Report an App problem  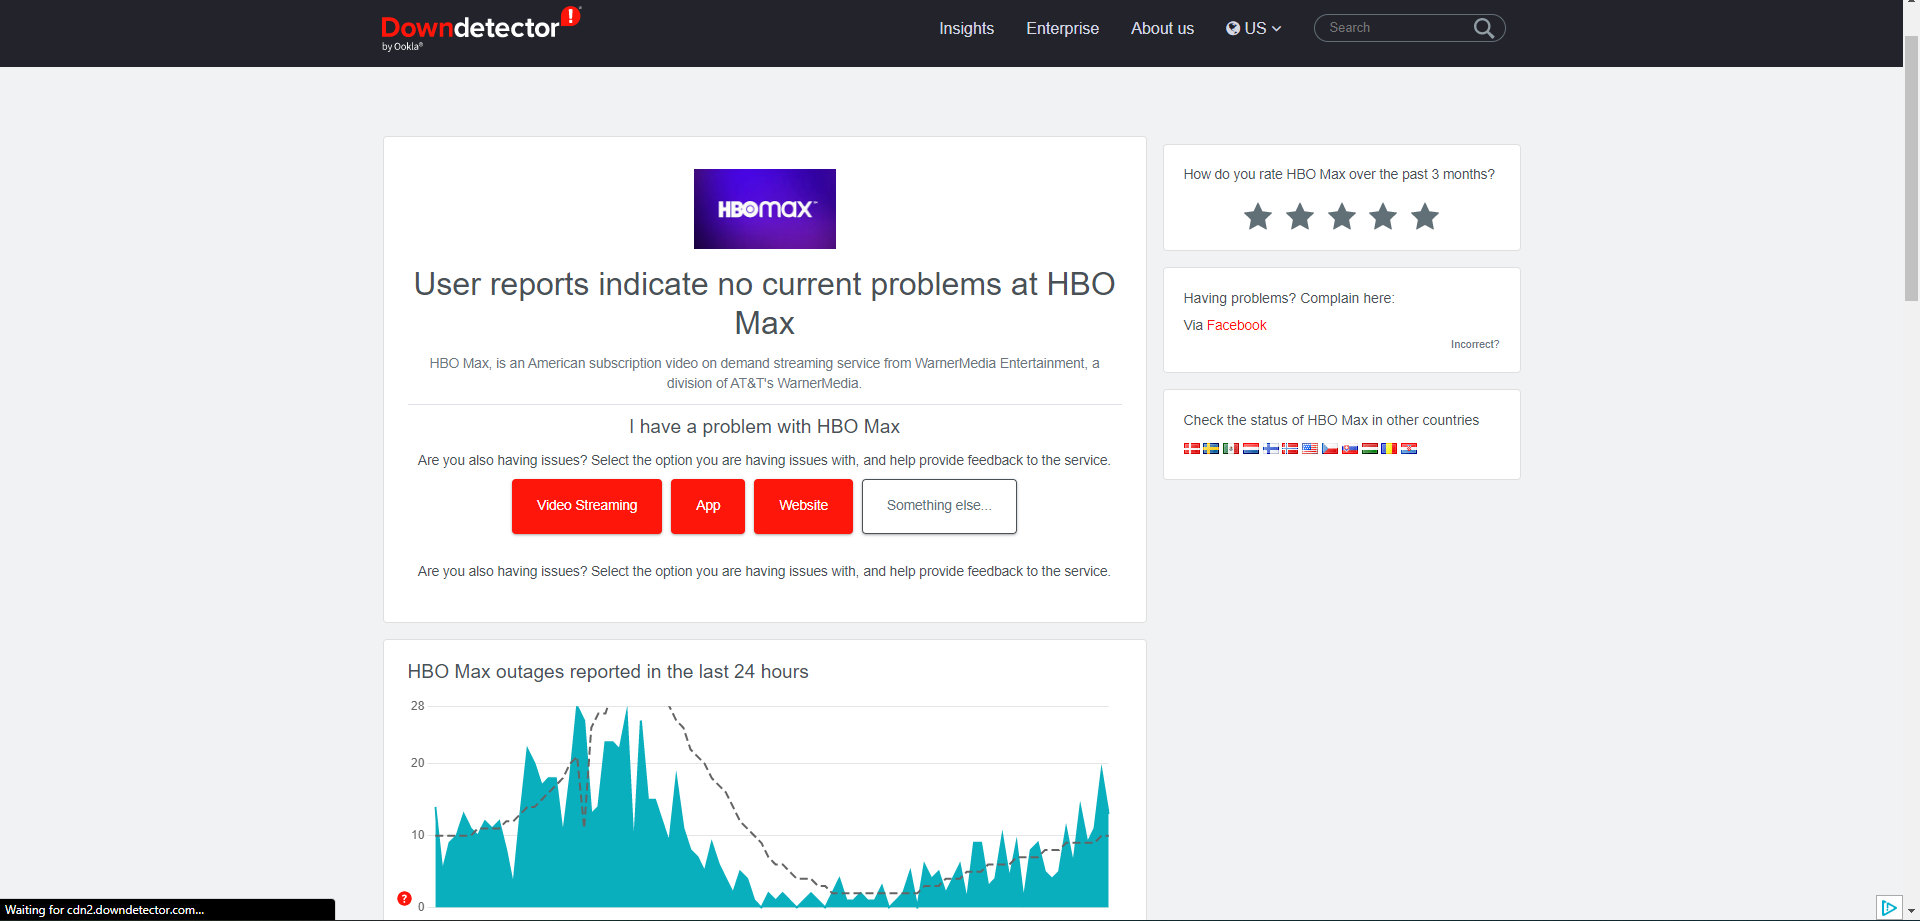coord(708,506)
